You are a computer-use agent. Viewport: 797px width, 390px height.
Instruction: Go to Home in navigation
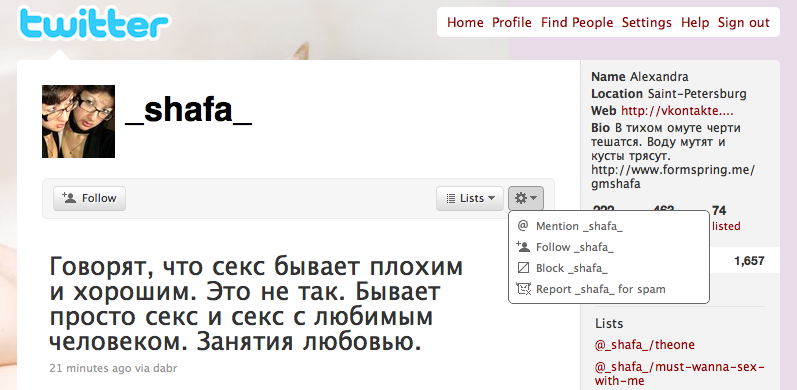coord(465,22)
